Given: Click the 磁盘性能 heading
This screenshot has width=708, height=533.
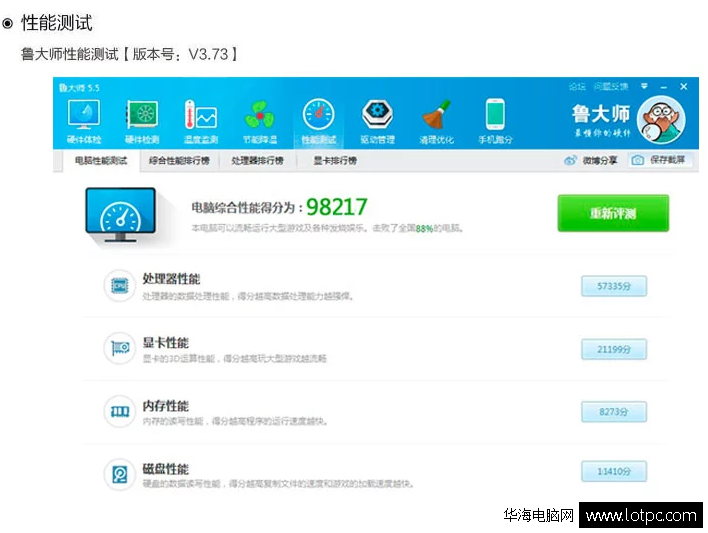Looking at the screenshot, I should [165, 469].
